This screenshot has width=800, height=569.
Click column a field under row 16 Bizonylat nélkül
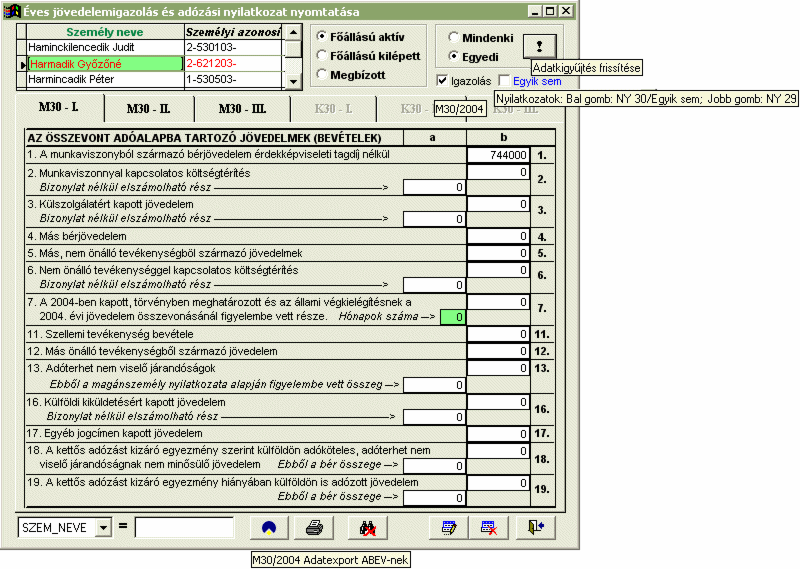pyautogui.click(x=434, y=417)
